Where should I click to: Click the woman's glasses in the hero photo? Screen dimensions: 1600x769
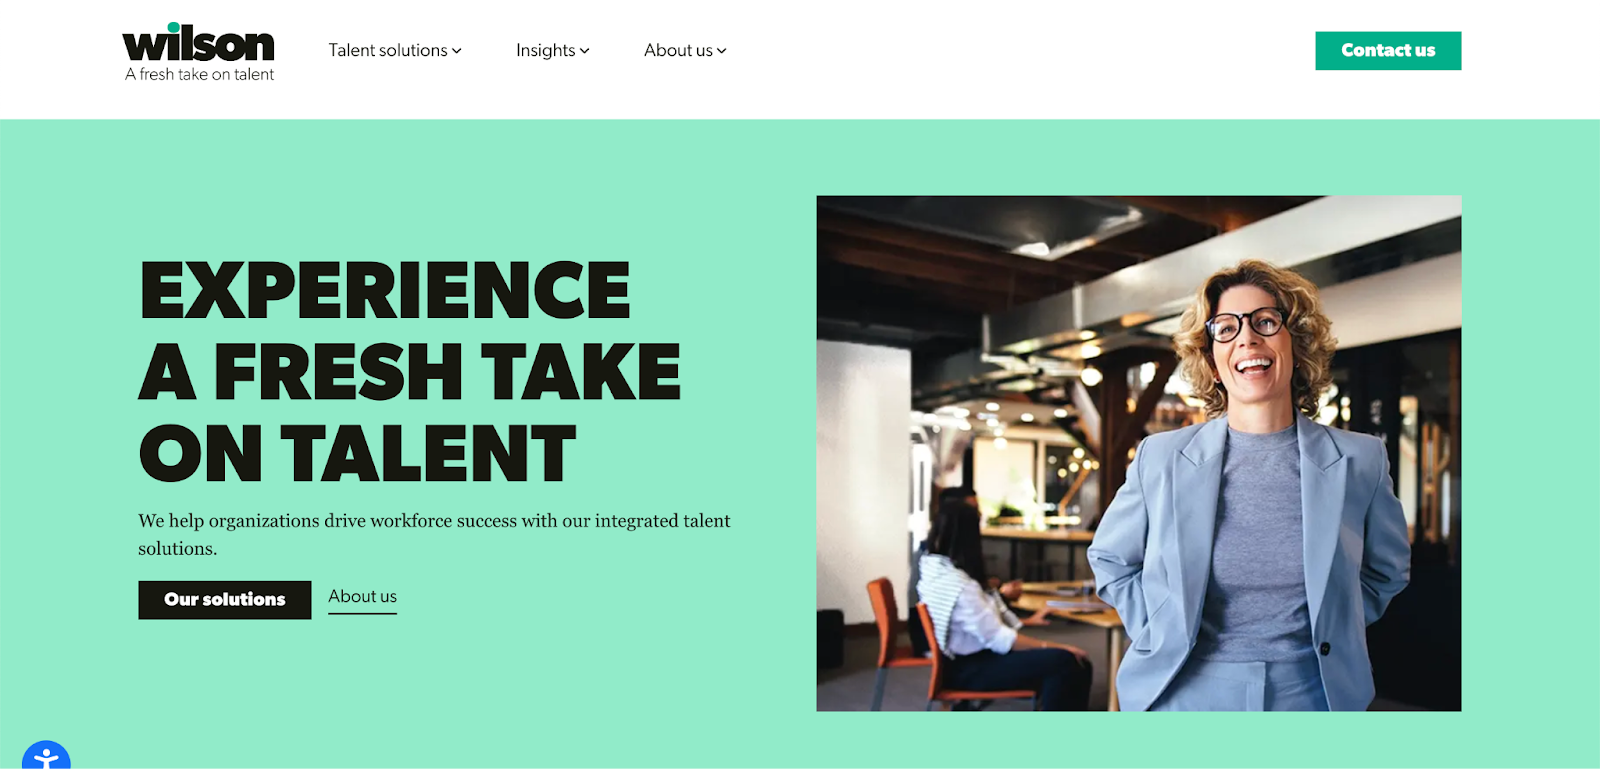(1246, 324)
